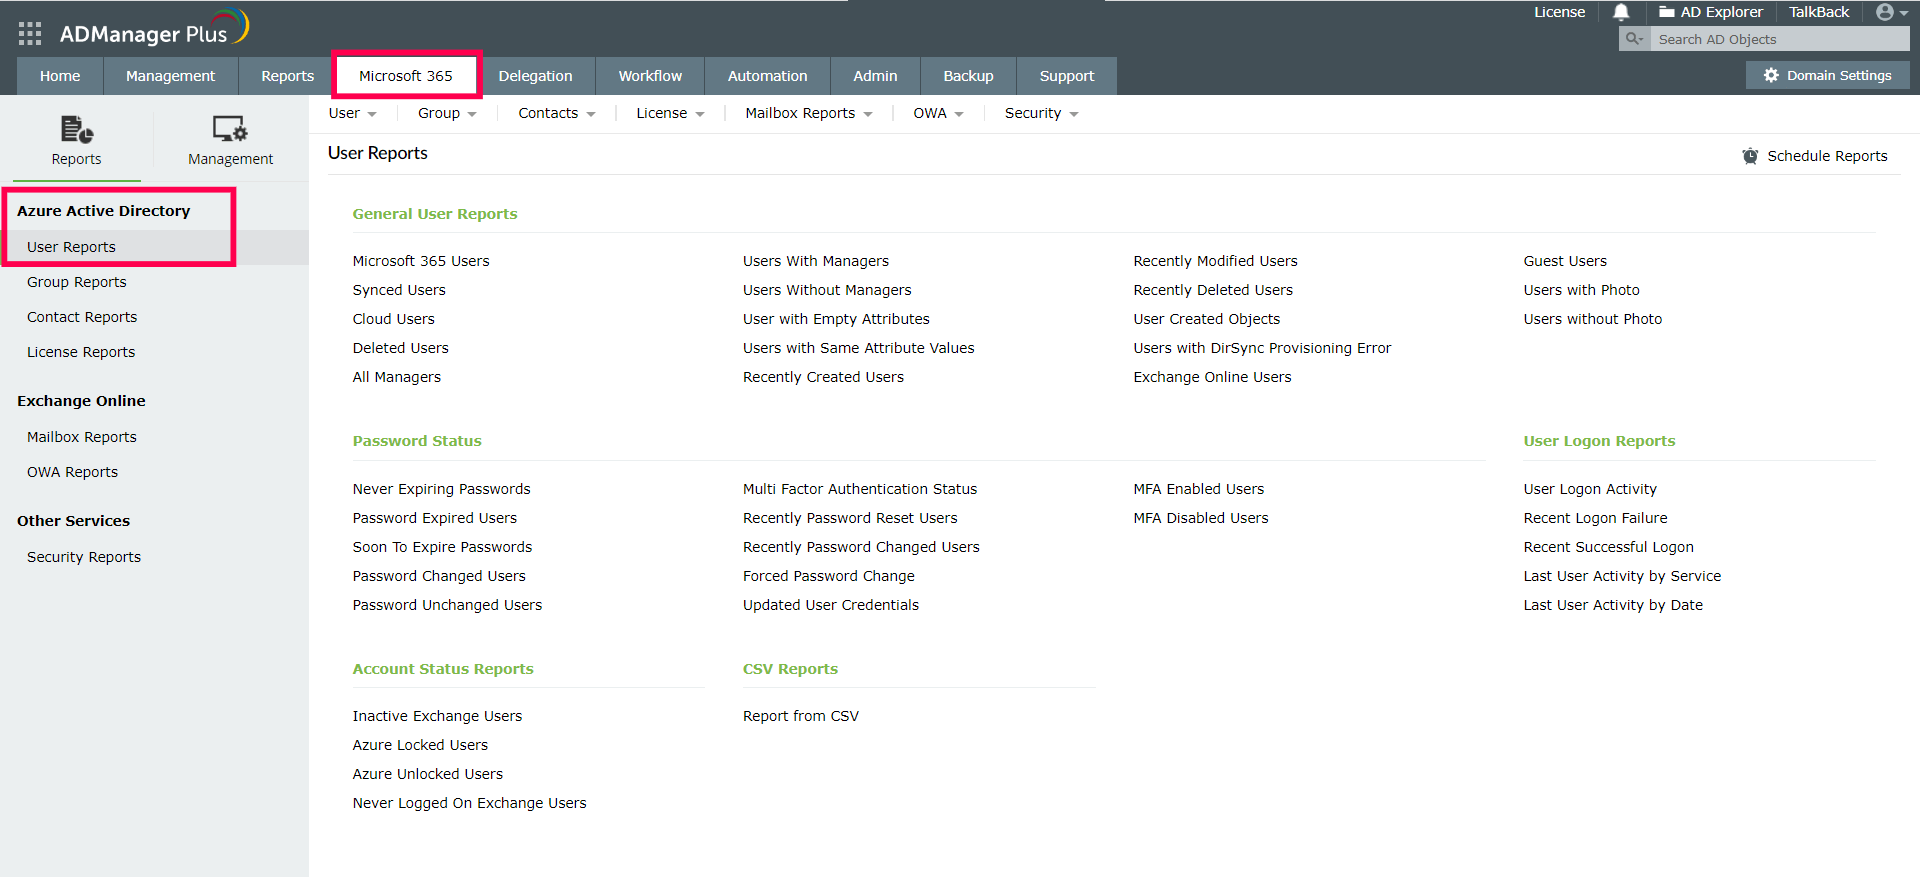Viewport: 1920px width, 877px height.
Task: Expand the License dropdown in submenu
Action: (670, 113)
